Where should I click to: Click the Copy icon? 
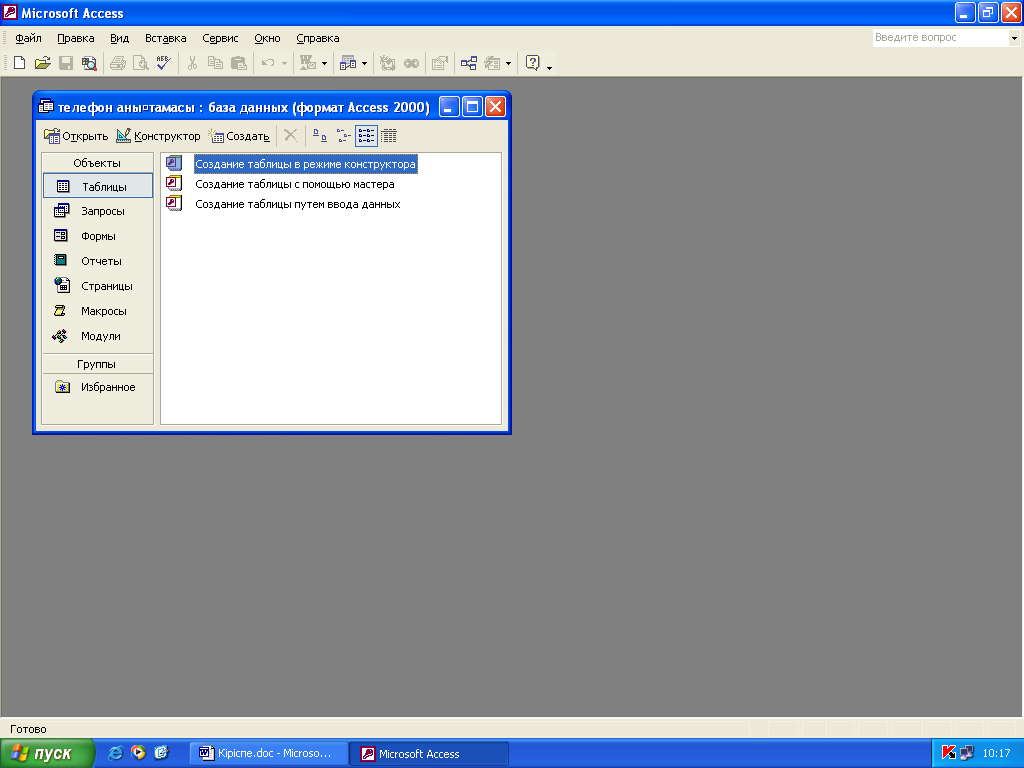215,63
